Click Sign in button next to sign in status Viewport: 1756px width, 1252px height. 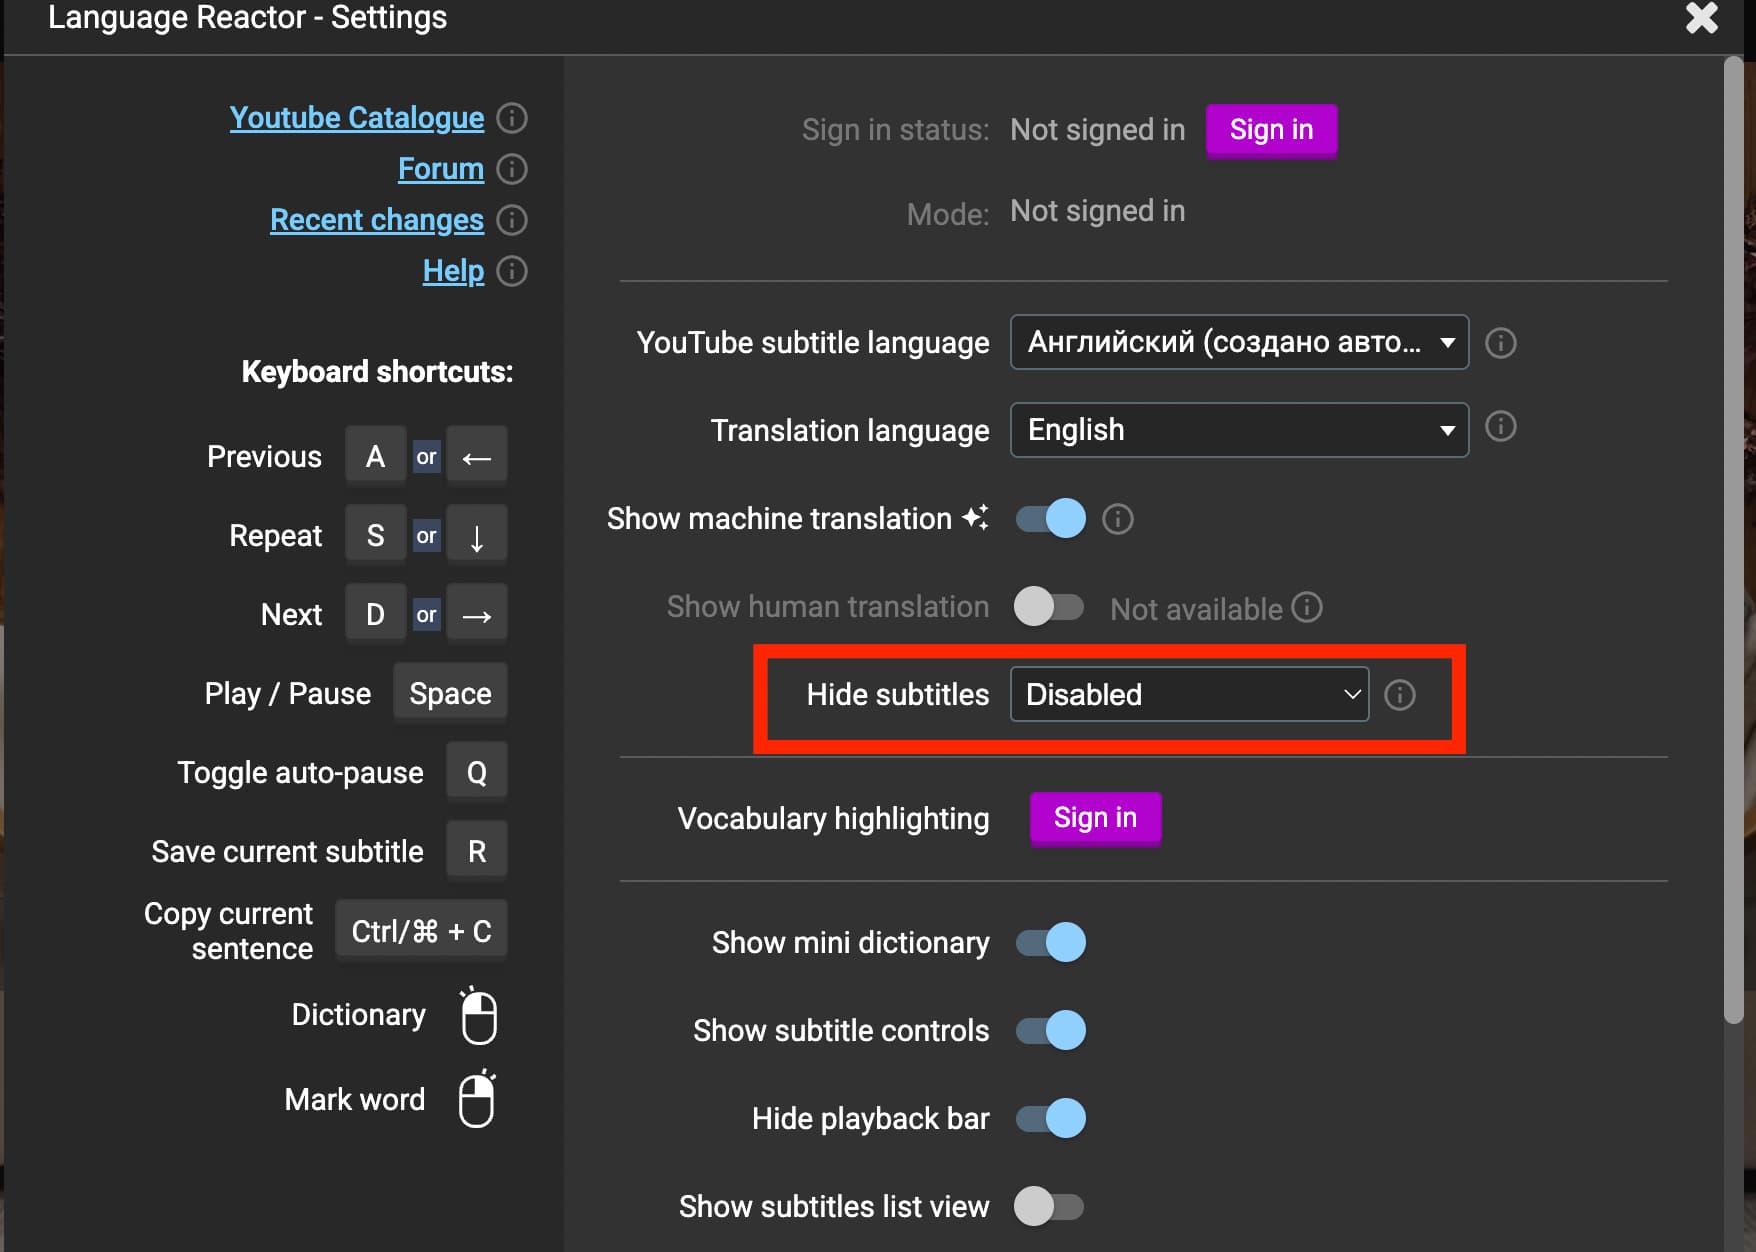click(1271, 130)
